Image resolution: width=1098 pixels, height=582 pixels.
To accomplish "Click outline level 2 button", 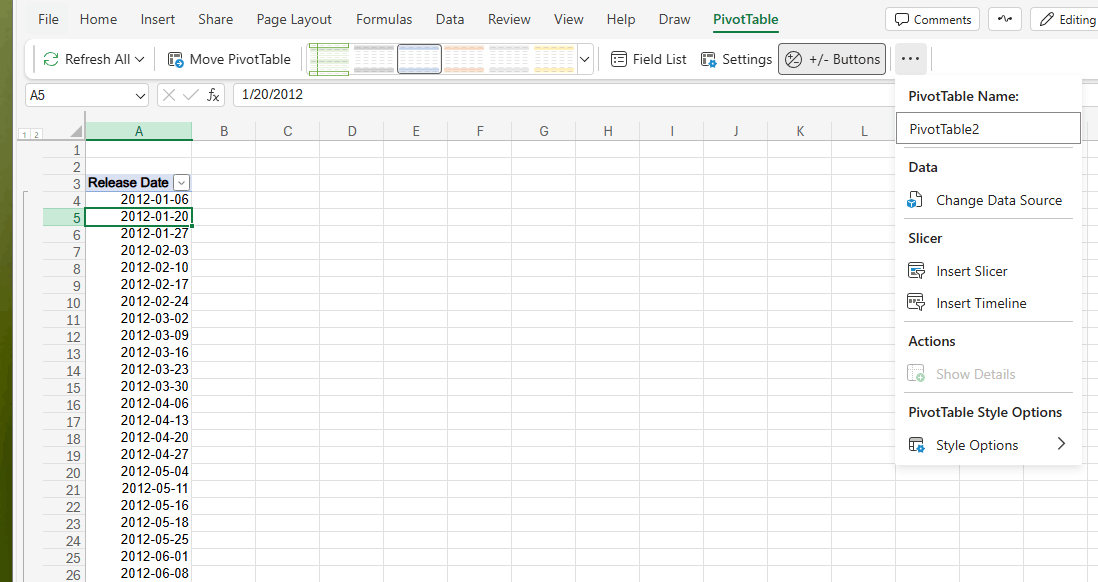I will click(36, 134).
